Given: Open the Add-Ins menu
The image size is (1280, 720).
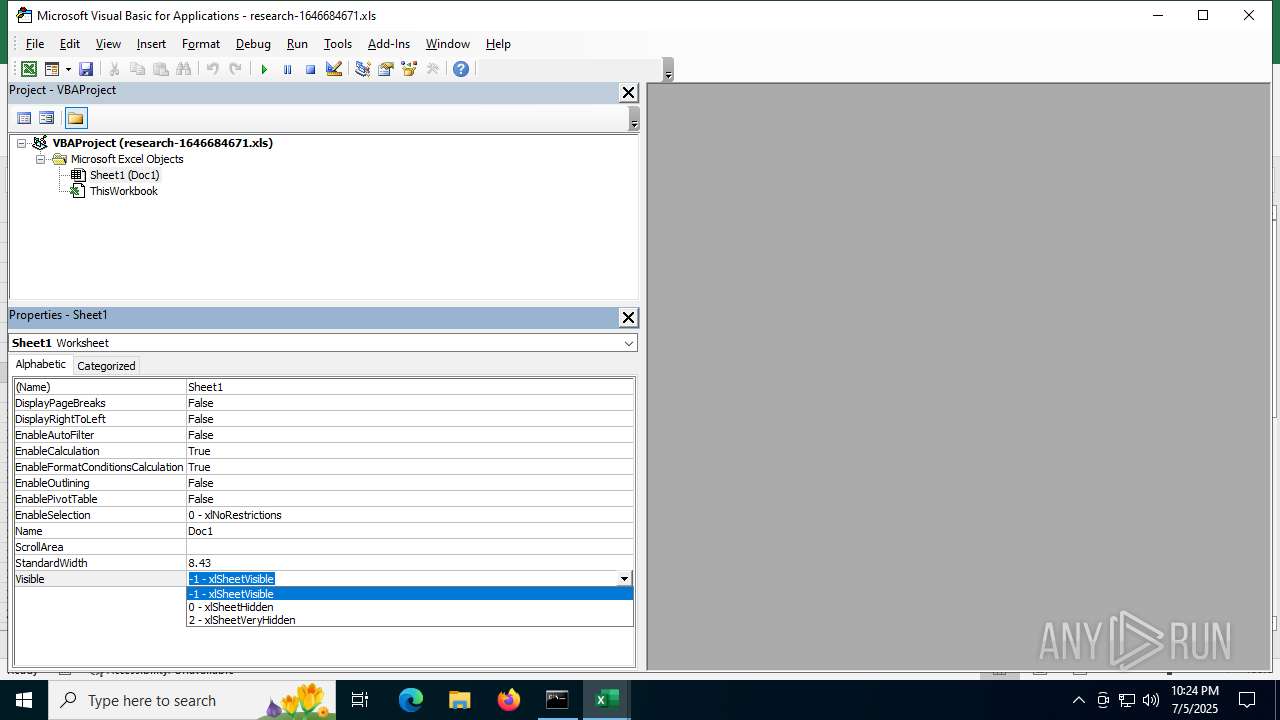Looking at the screenshot, I should tap(389, 44).
